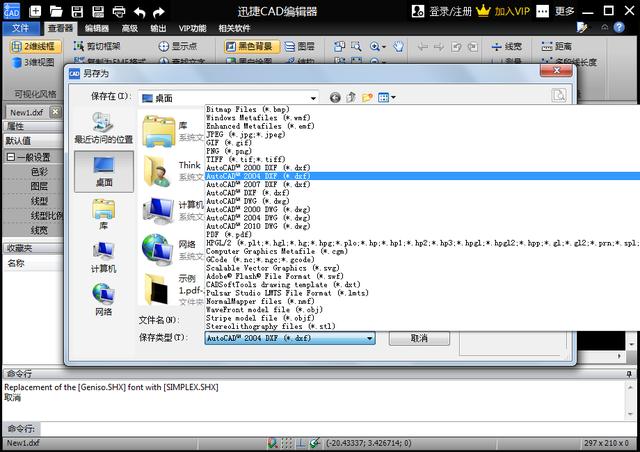This screenshot has height=452, width=640.
Task: Redo action with the forward arrow icon
Action: point(159,12)
